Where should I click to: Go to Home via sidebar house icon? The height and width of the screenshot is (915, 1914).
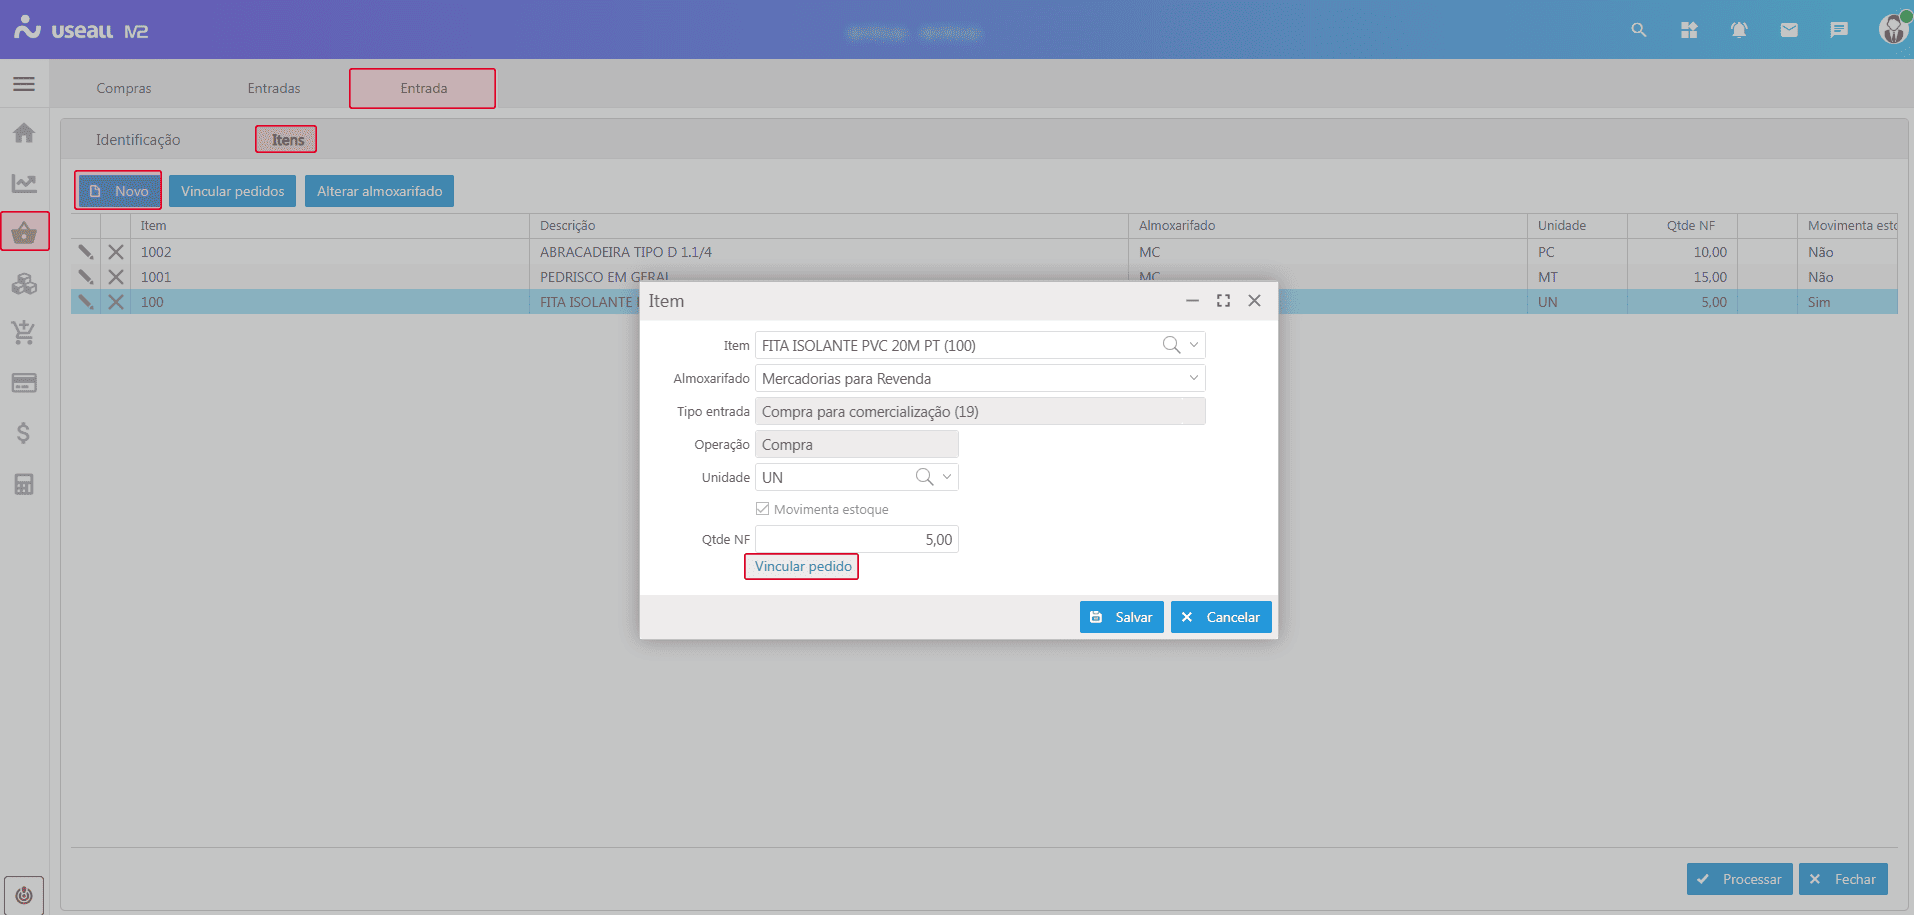tap(24, 133)
